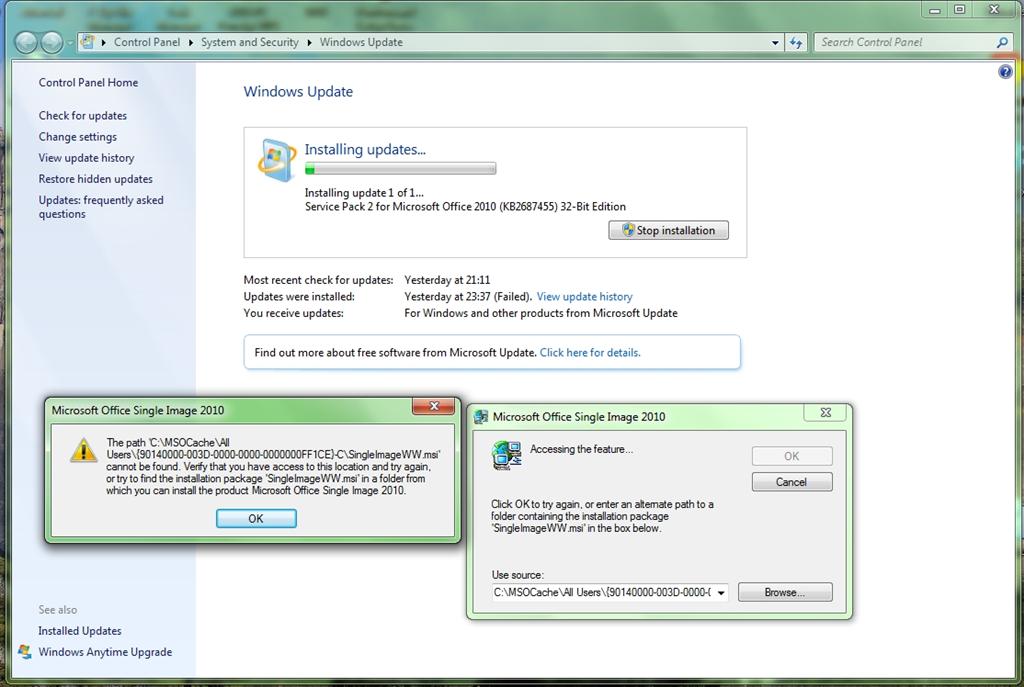Close the path not found error dialog
The height and width of the screenshot is (687, 1024).
(x=434, y=406)
